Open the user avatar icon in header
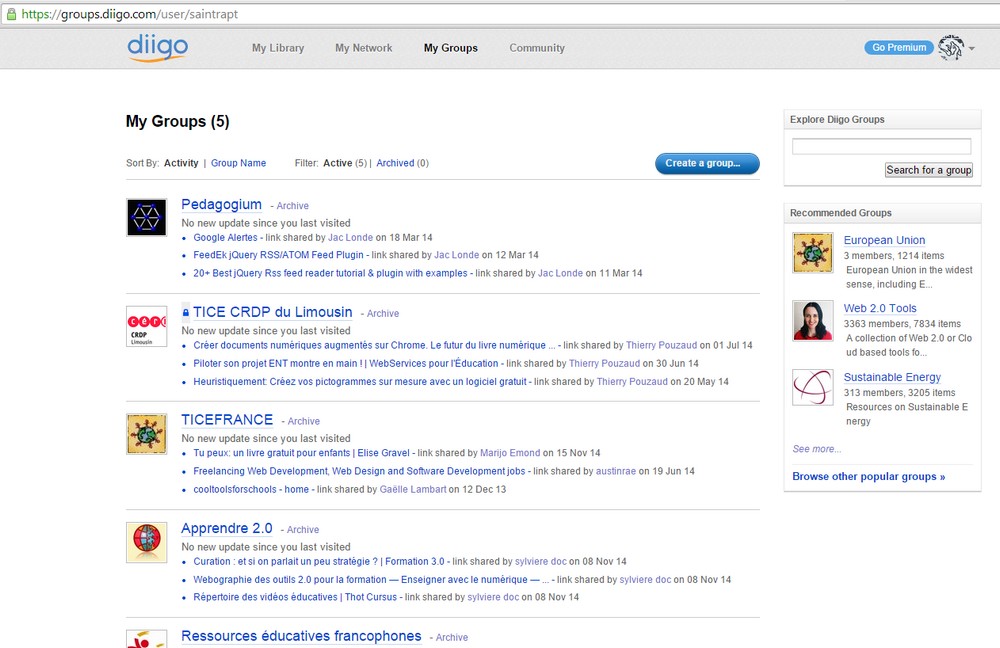 951,48
